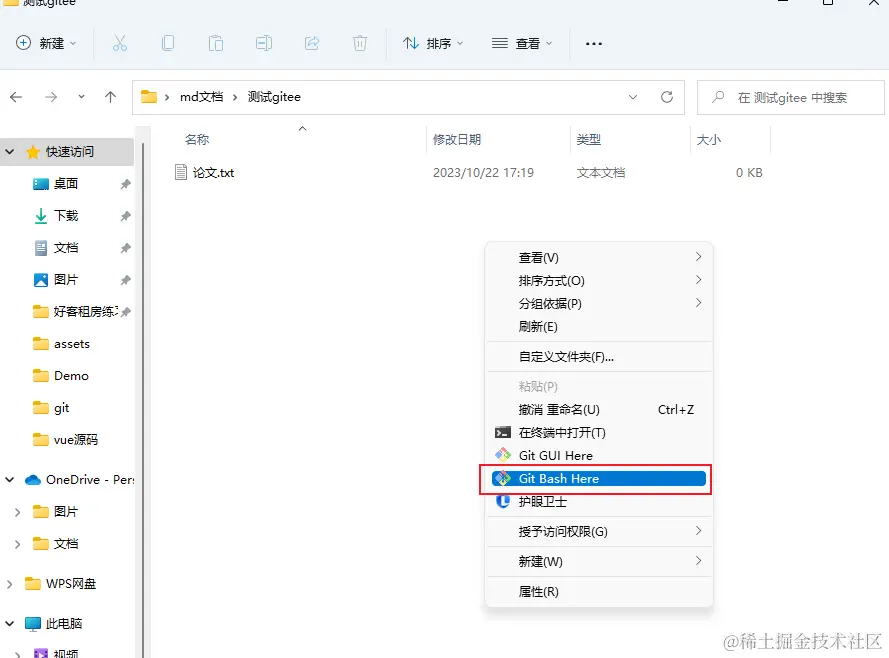Click the search box 在 测试gitee 中搜索

[791, 97]
